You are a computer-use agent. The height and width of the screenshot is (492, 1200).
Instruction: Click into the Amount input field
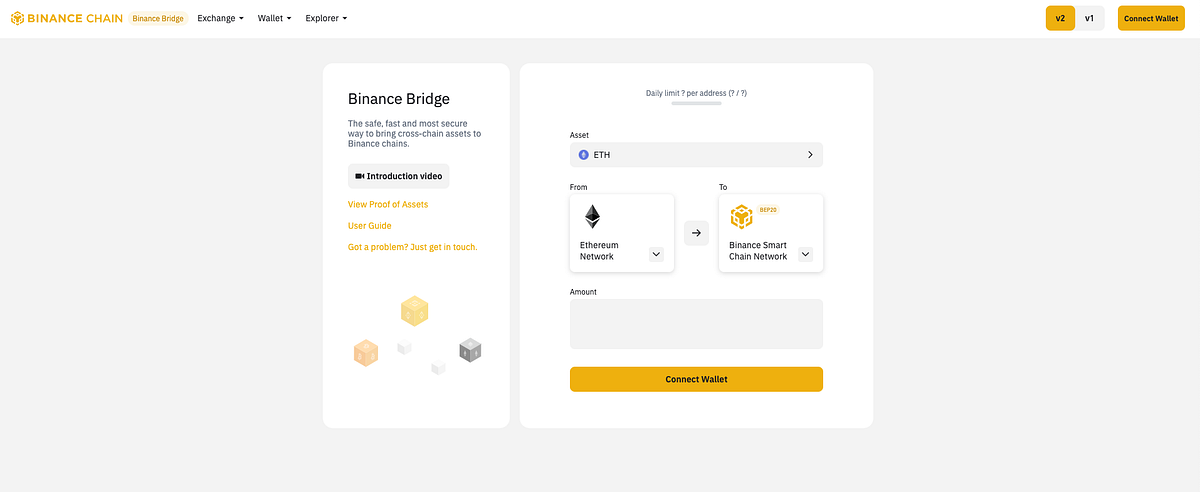click(x=696, y=324)
